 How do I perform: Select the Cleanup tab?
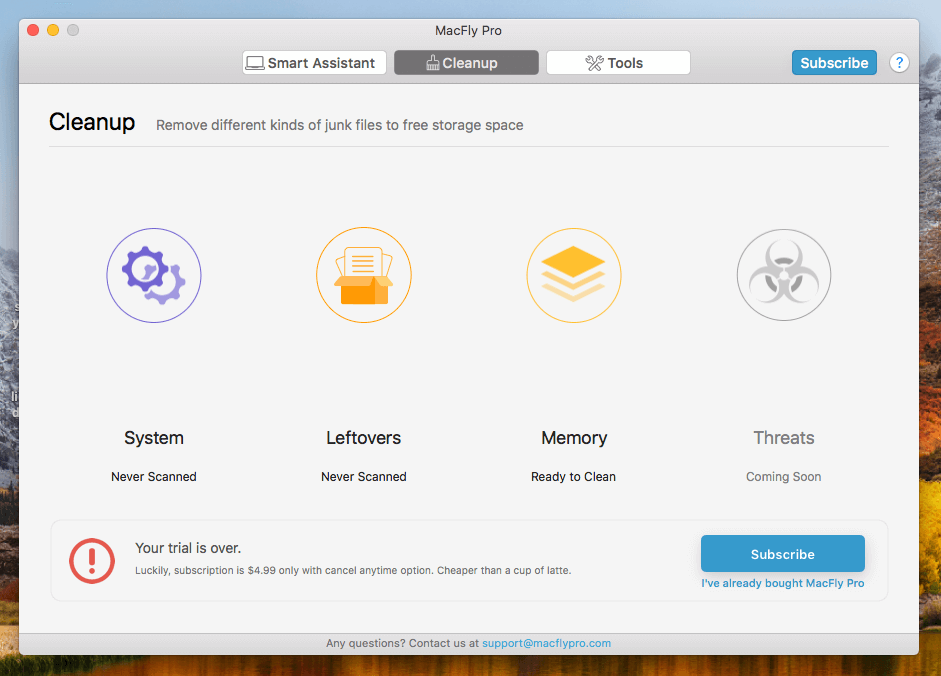pyautogui.click(x=466, y=62)
